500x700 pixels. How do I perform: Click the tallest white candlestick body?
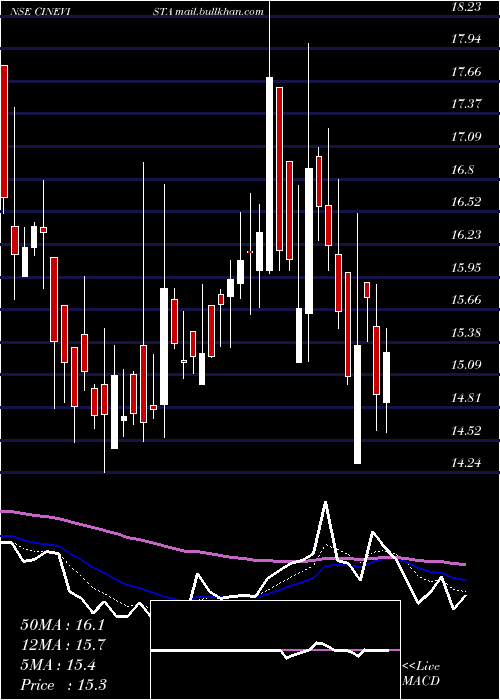[x=270, y=174]
